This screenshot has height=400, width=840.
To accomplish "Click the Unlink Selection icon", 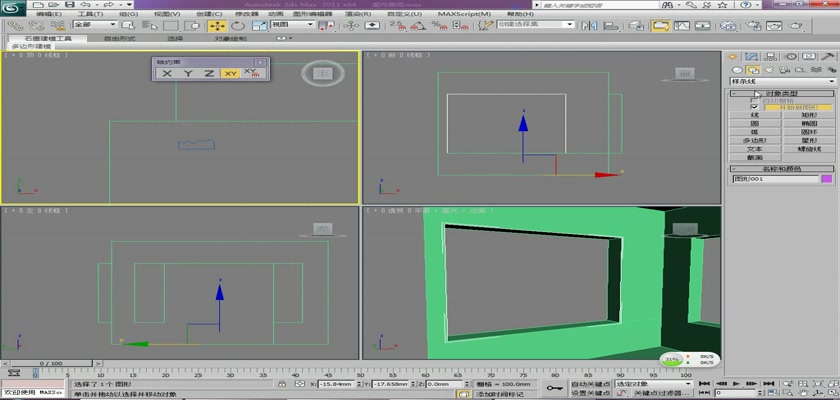I will pos(36,25).
